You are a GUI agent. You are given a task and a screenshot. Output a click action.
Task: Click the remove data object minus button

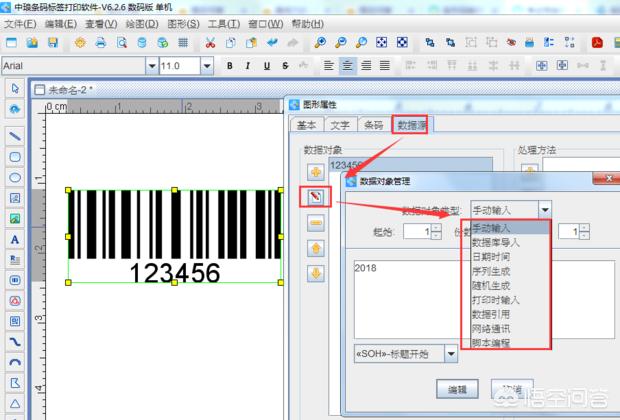click(x=316, y=223)
